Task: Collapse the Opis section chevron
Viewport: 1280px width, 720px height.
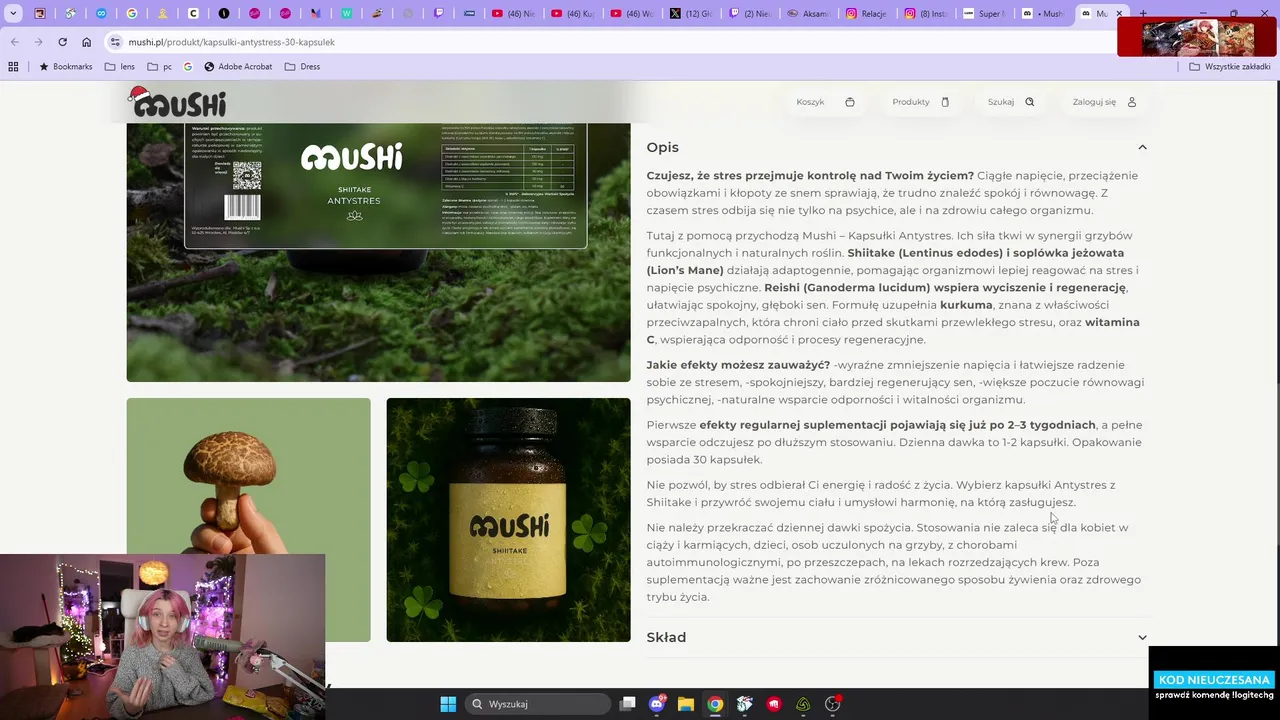Action: click(x=1142, y=147)
